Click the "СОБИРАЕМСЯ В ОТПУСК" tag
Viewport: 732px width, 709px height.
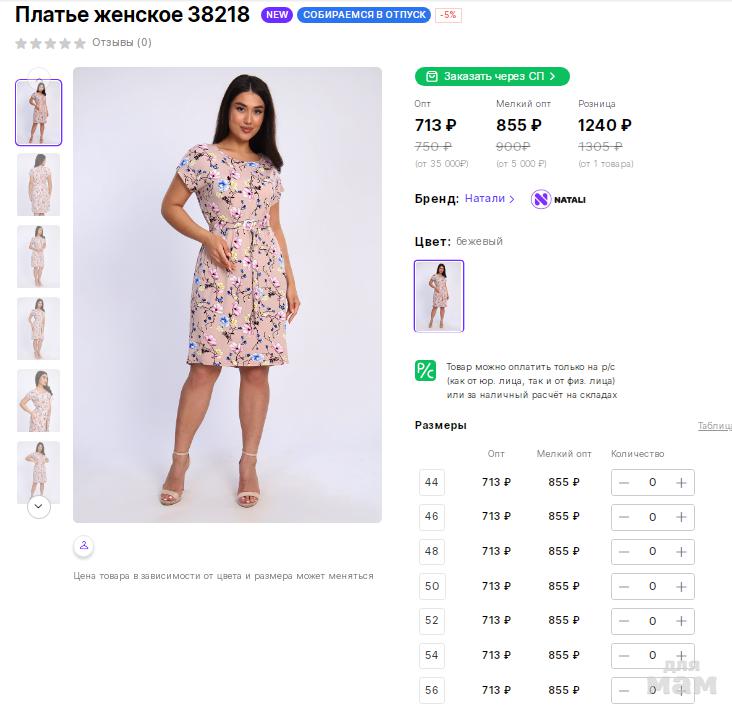pos(364,15)
